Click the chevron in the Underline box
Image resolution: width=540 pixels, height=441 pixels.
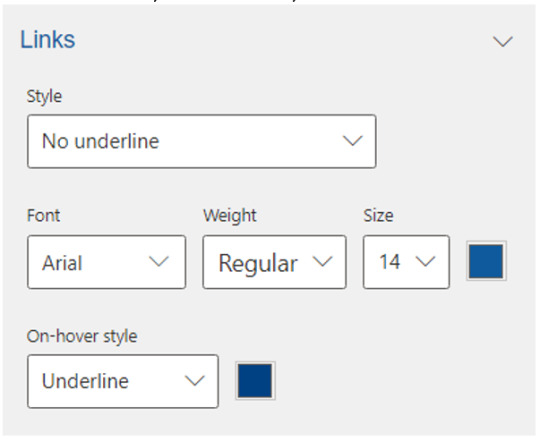pyautogui.click(x=195, y=381)
